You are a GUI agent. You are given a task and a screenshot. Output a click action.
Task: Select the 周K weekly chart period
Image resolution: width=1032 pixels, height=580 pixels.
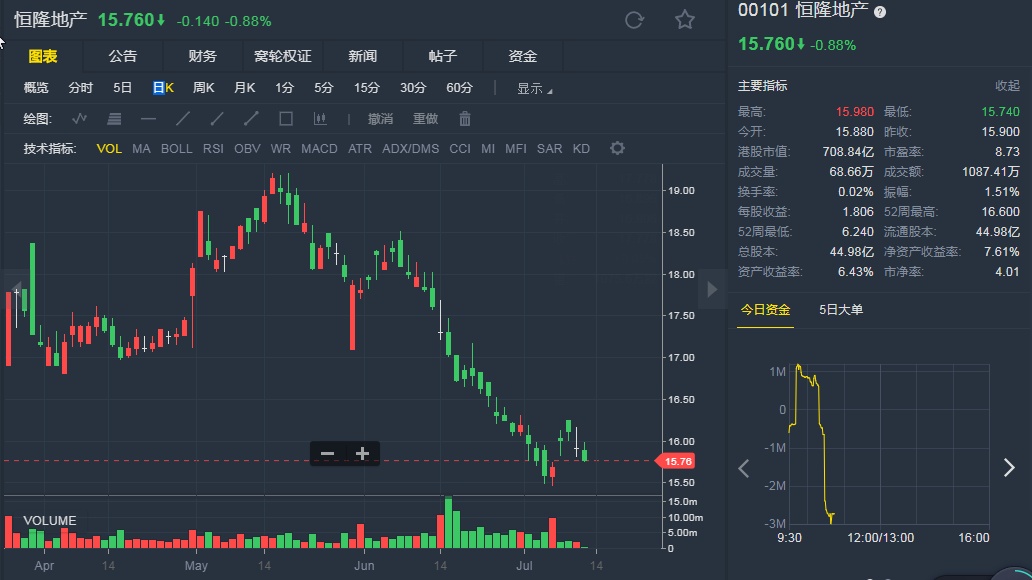coord(204,88)
